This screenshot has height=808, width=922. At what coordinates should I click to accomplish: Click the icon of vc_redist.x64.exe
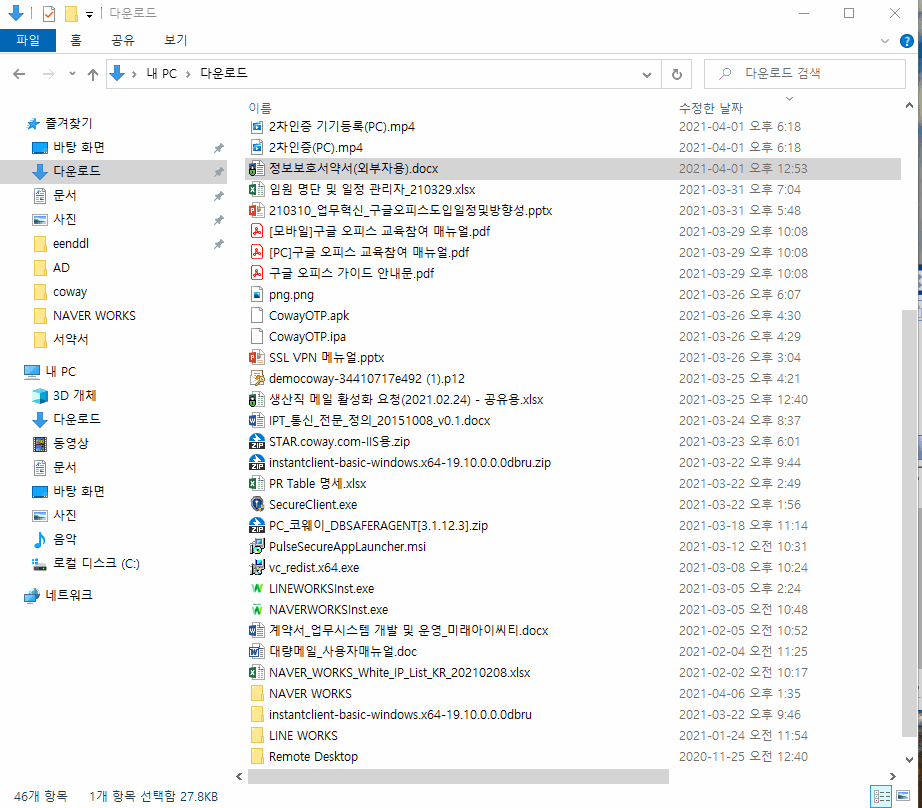256,567
